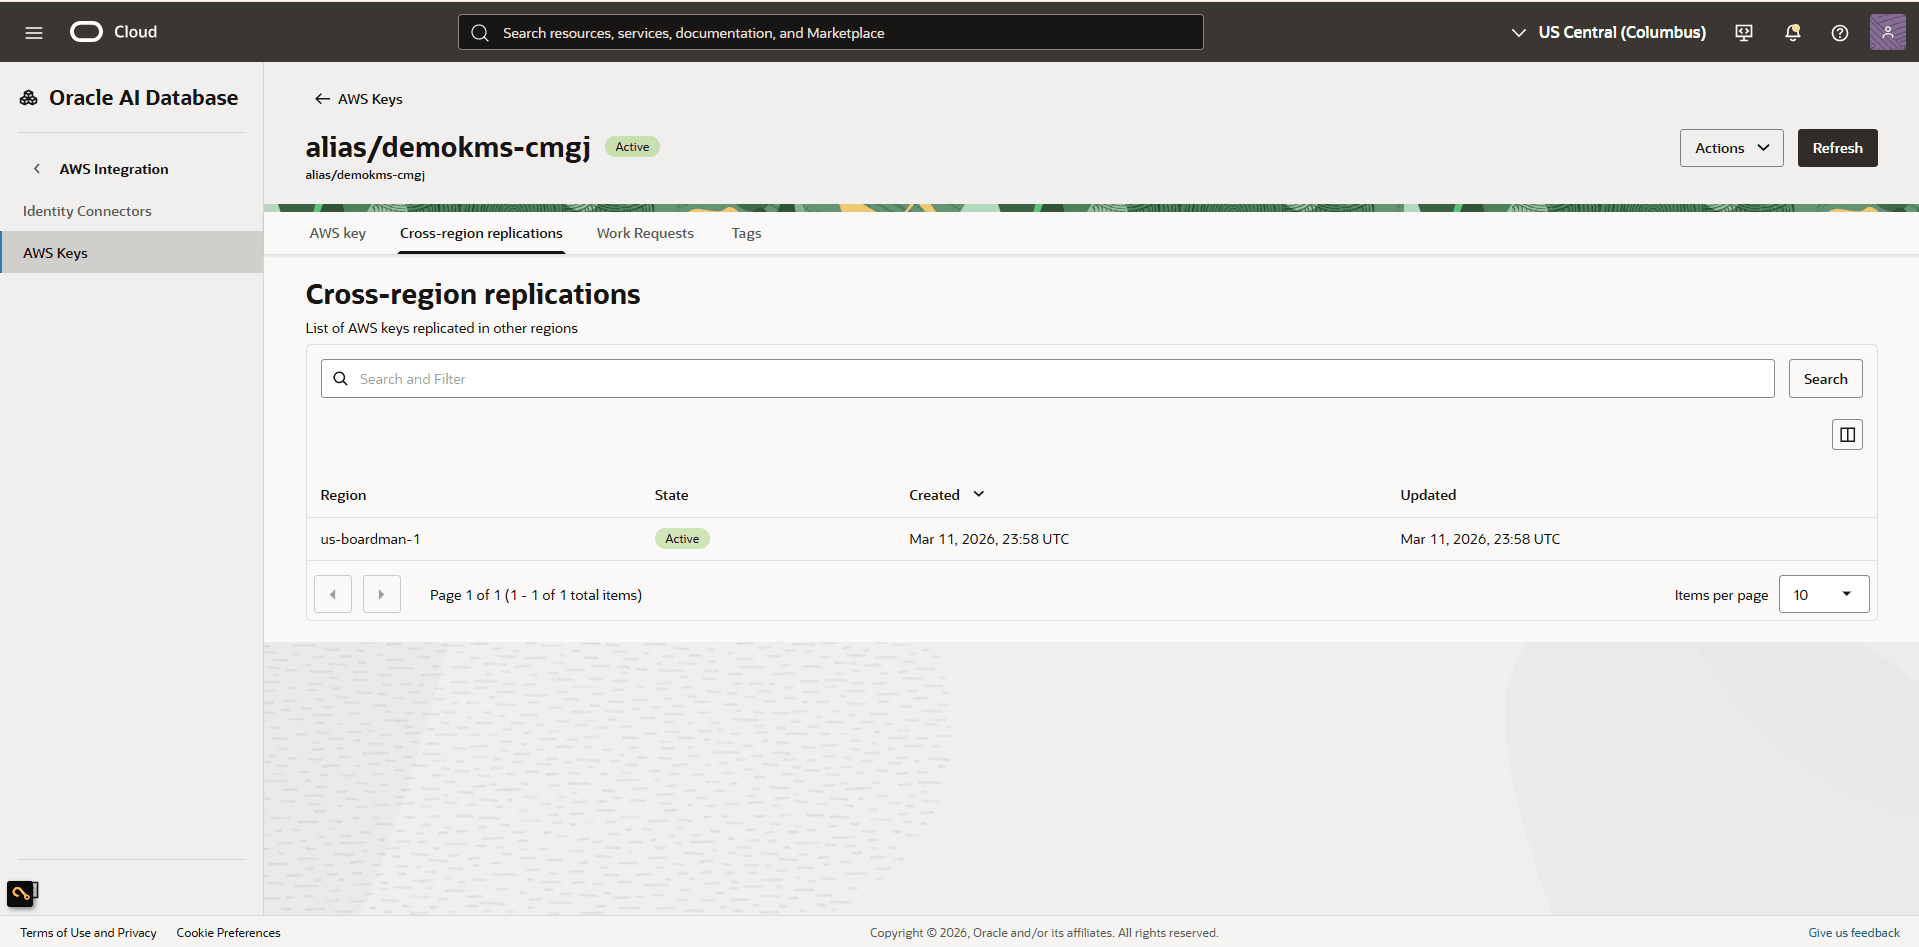Open the Actions dropdown
The width and height of the screenshot is (1919, 947).
[1731, 147]
